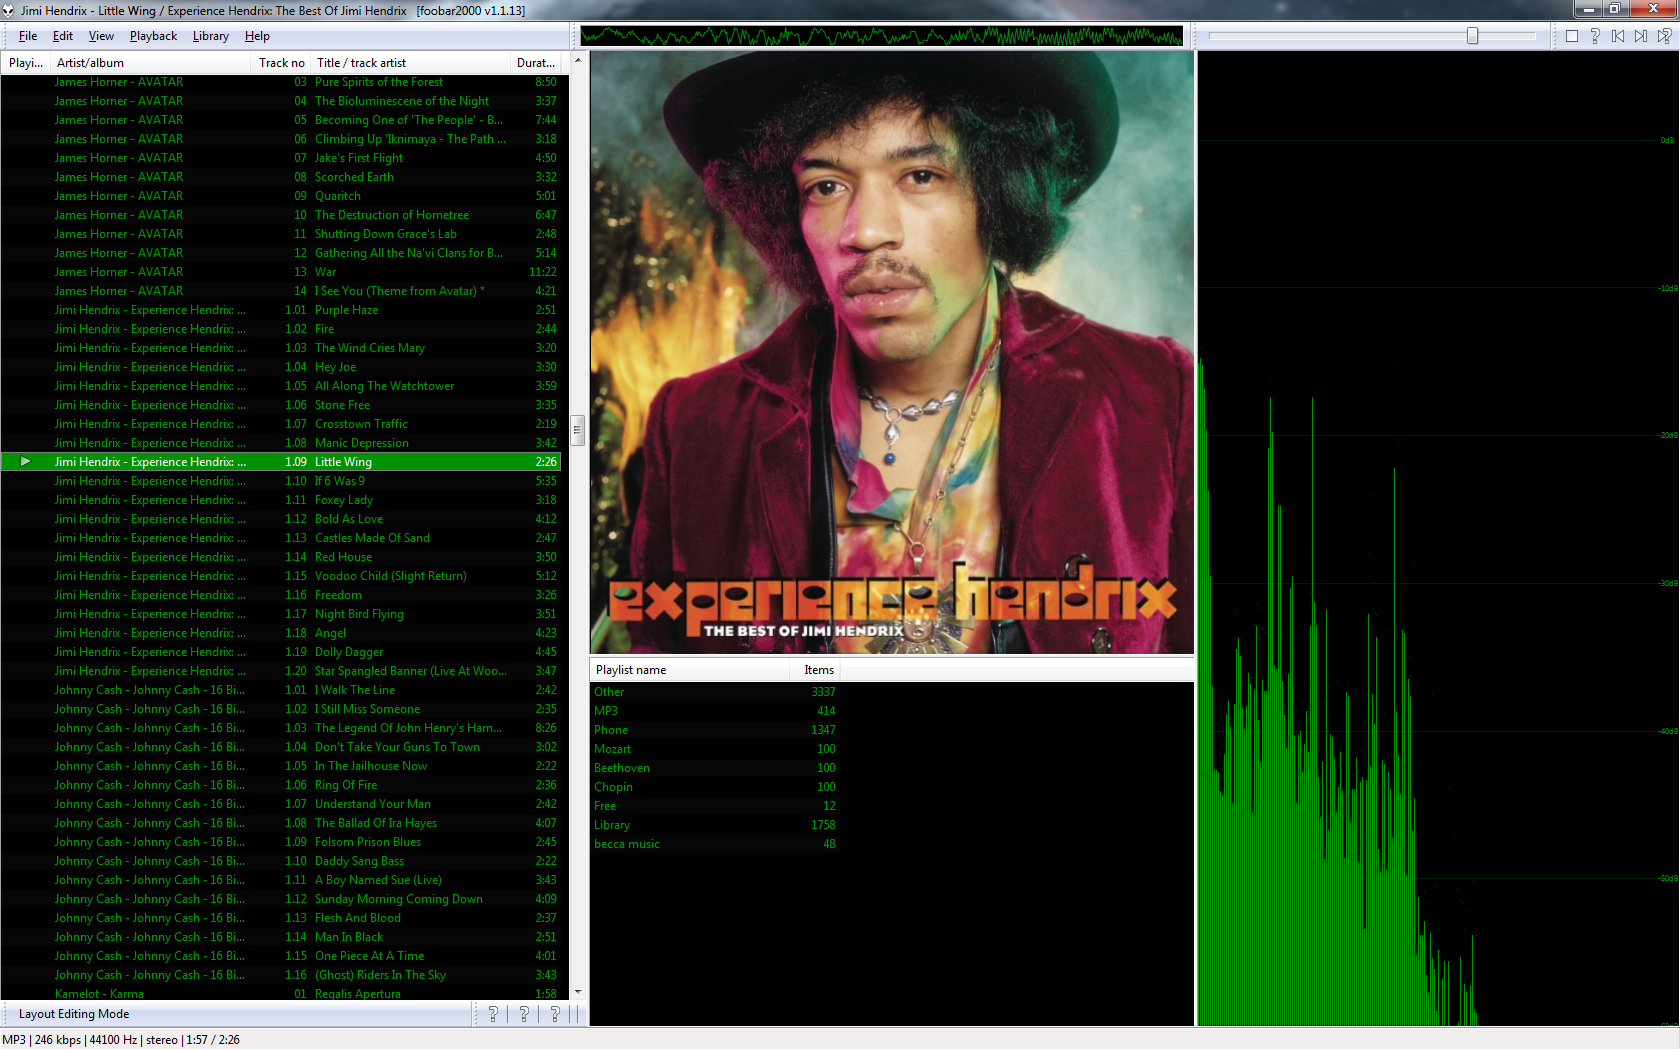Select the track 'Red House'
1680x1050 pixels.
tap(281, 557)
